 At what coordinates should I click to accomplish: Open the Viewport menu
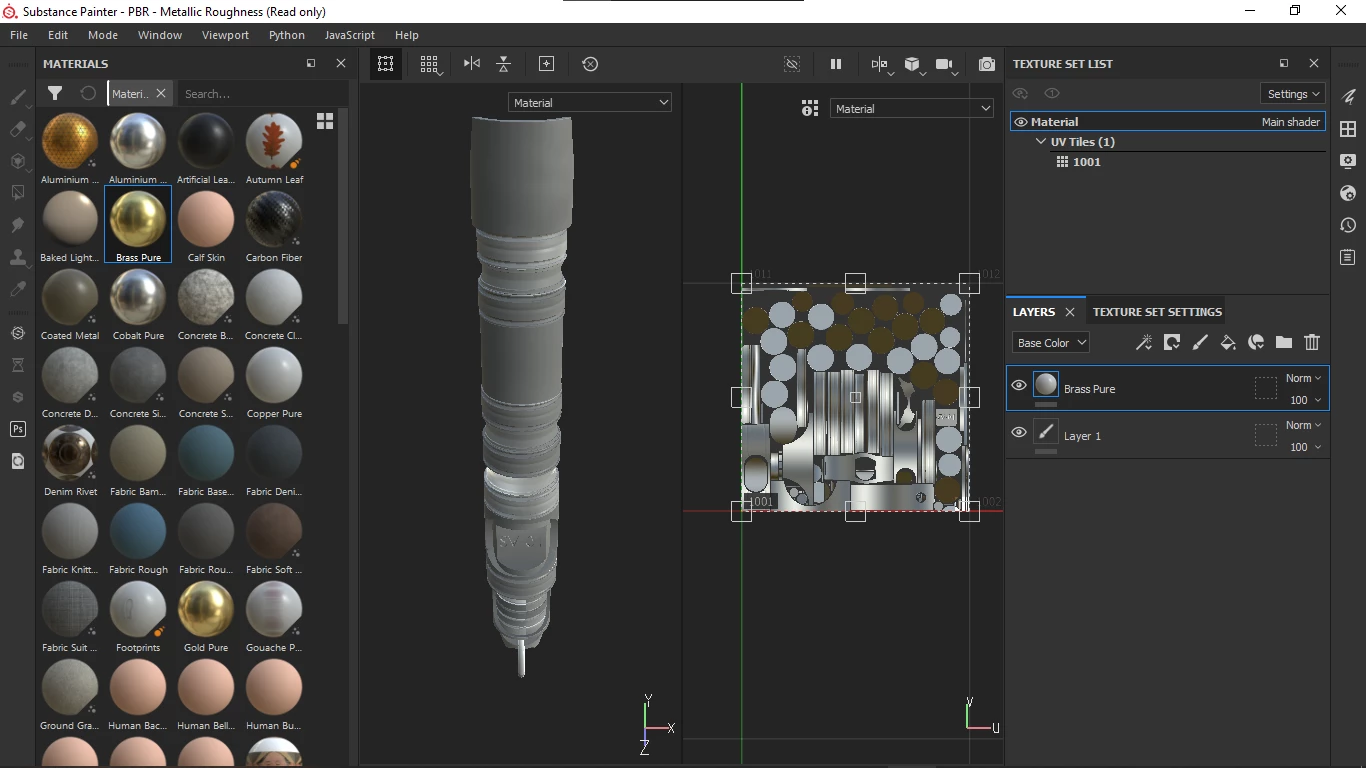click(225, 35)
